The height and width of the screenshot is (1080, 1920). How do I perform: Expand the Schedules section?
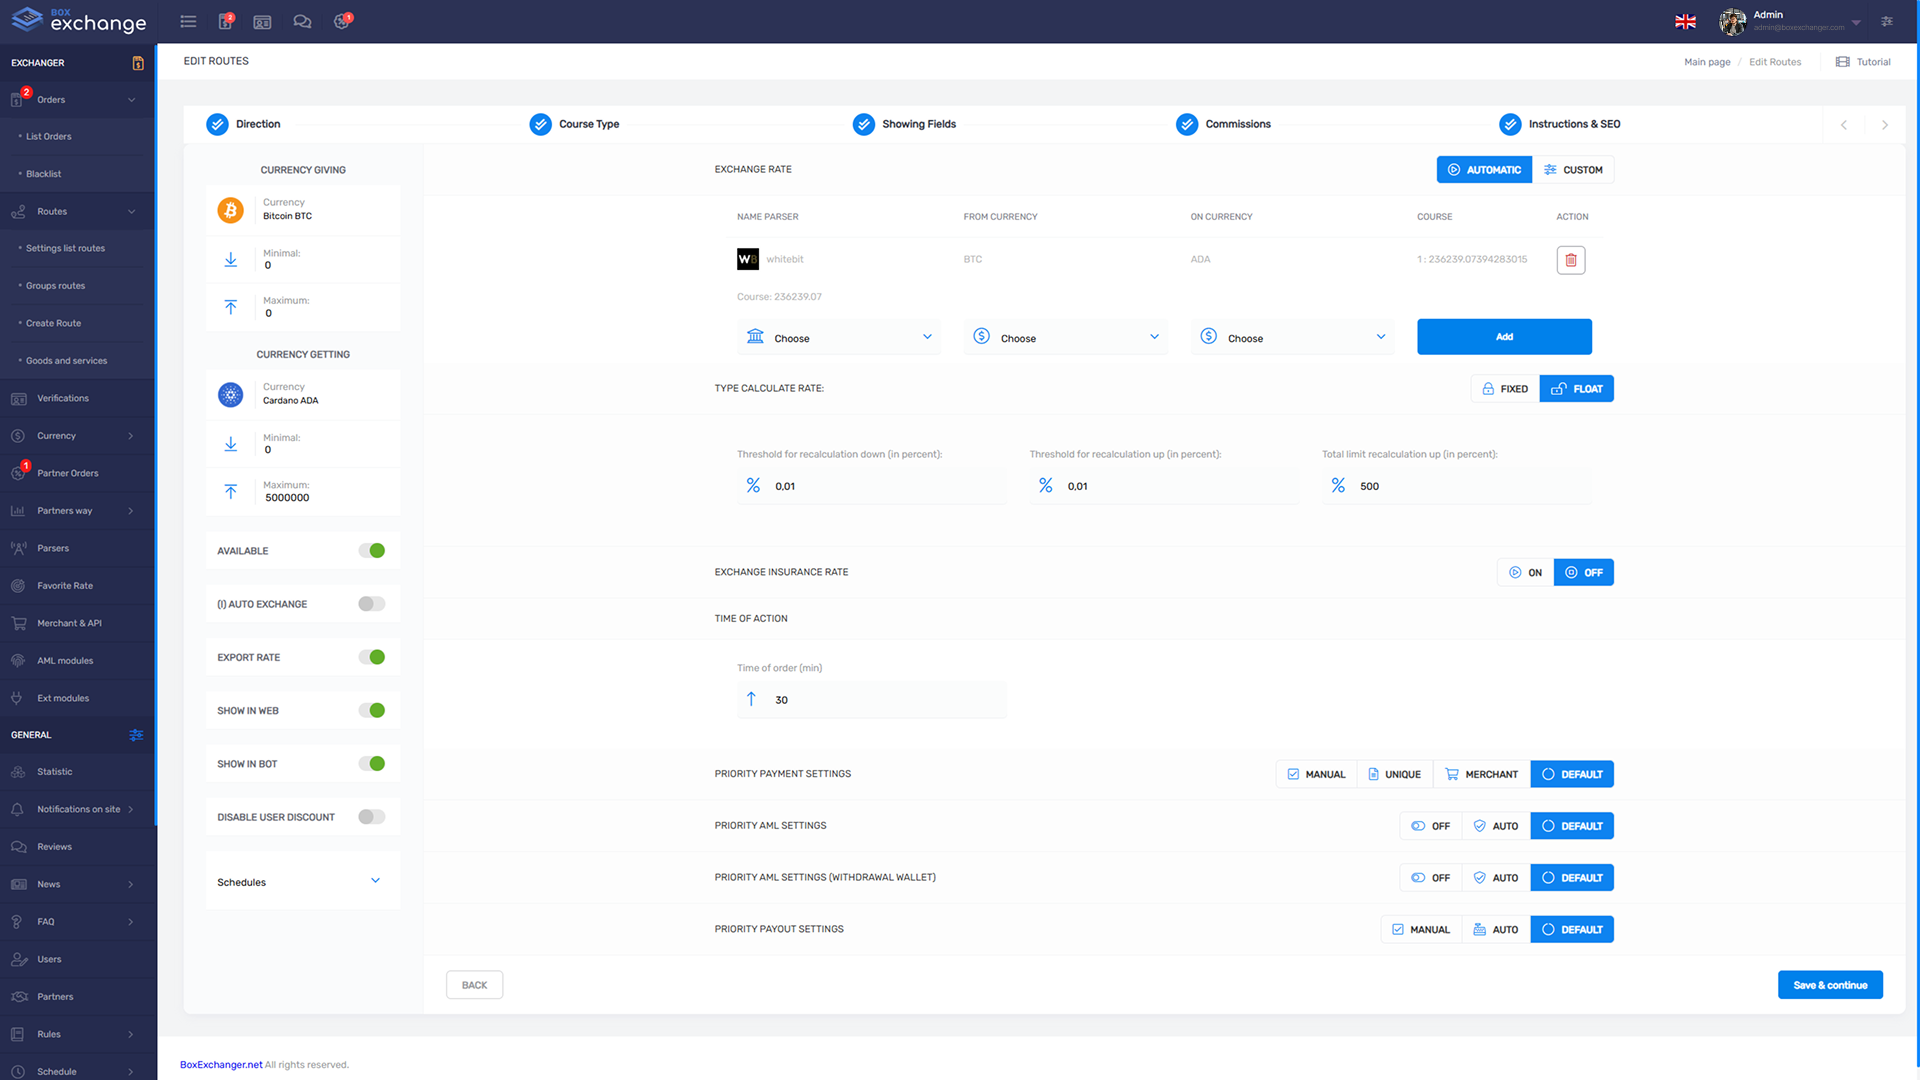375,881
